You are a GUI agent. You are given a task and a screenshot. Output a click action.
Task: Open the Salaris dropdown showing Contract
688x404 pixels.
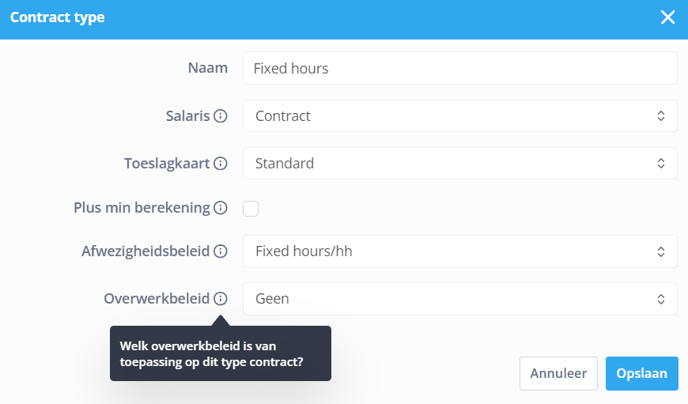(460, 116)
